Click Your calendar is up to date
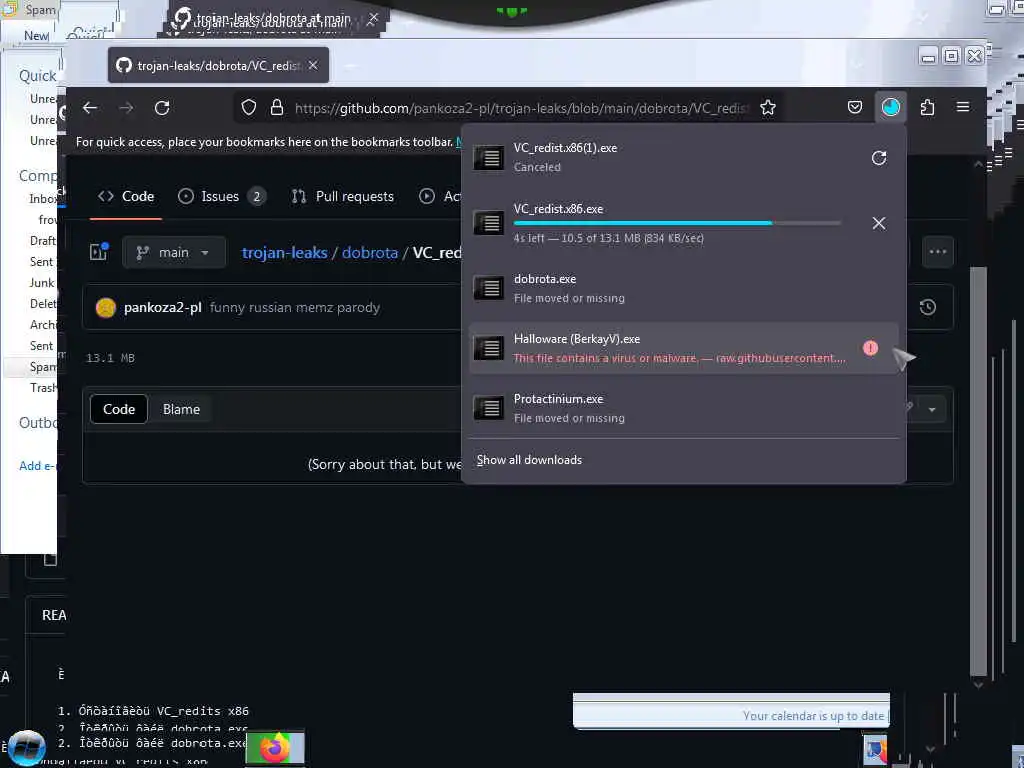The image size is (1024, 768). point(813,716)
